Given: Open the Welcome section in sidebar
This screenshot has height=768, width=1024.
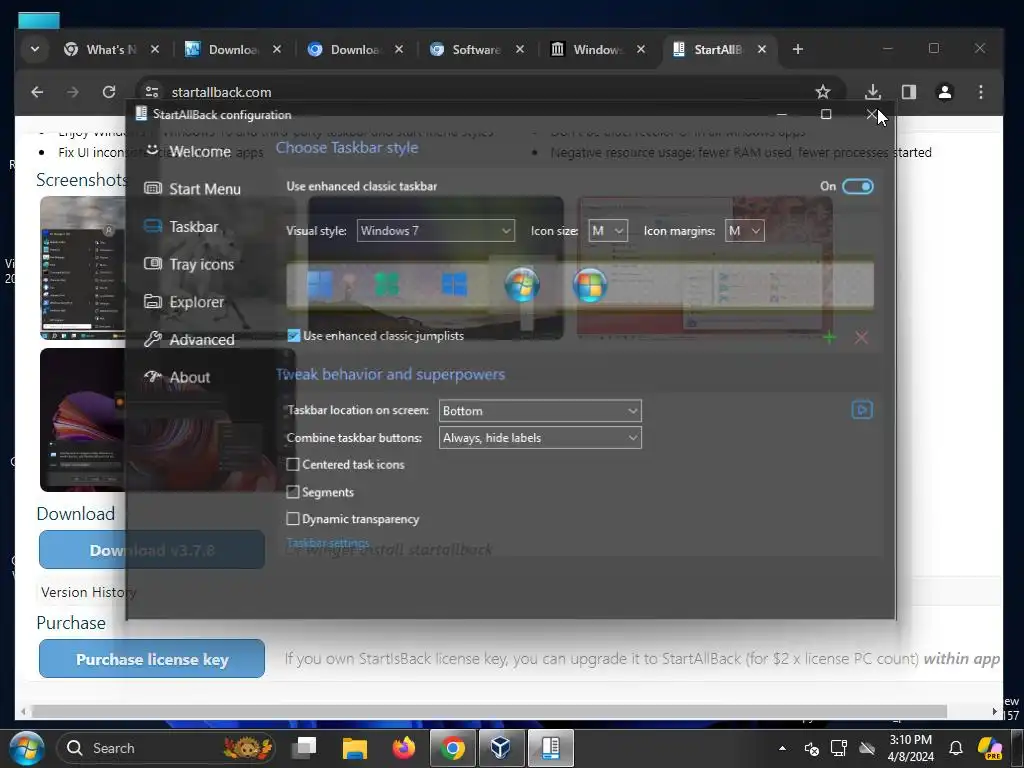Looking at the screenshot, I should (x=188, y=152).
